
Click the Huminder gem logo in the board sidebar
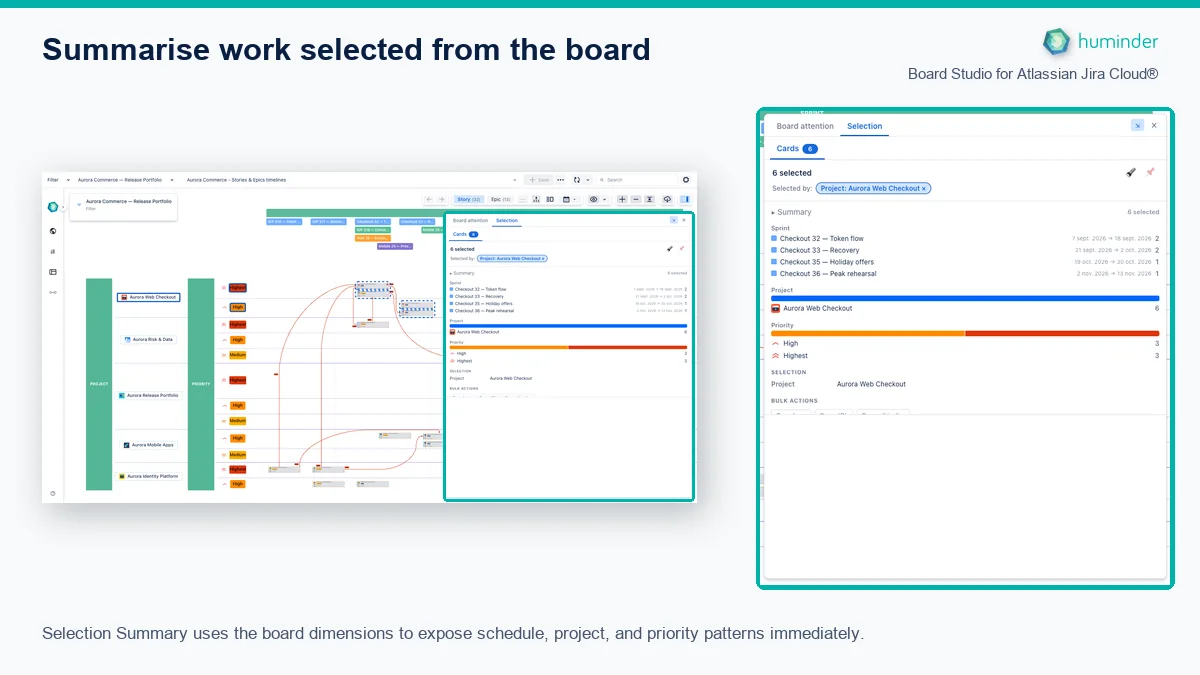click(53, 207)
